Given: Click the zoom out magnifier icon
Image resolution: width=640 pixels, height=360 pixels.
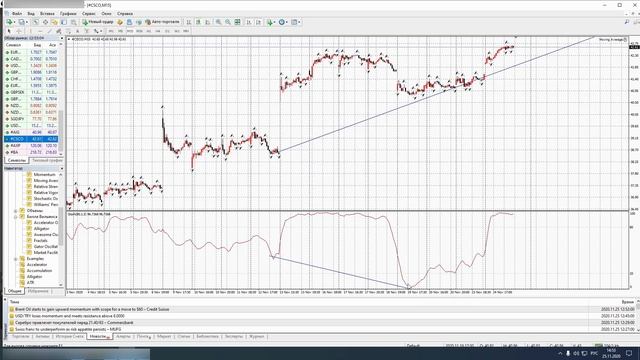Looking at the screenshot, I should point(228,22).
